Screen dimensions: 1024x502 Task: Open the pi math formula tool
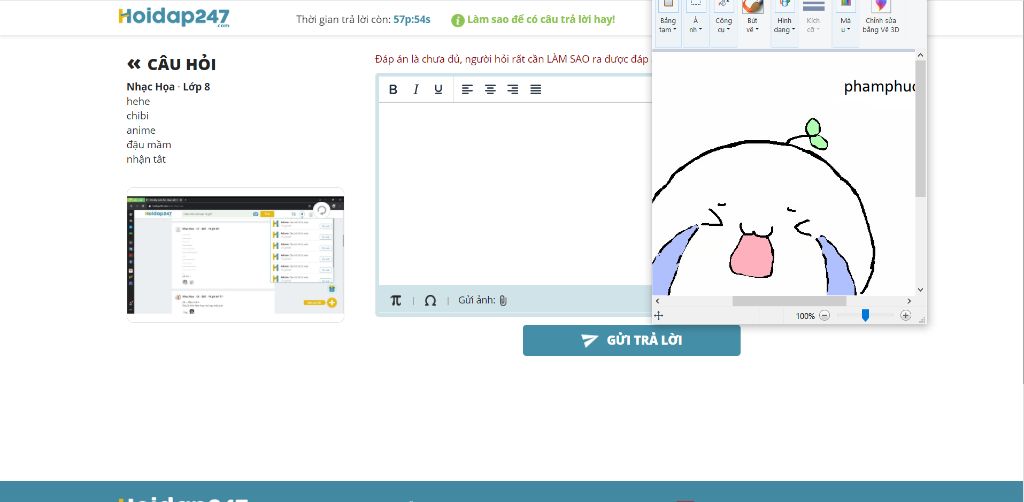point(396,300)
